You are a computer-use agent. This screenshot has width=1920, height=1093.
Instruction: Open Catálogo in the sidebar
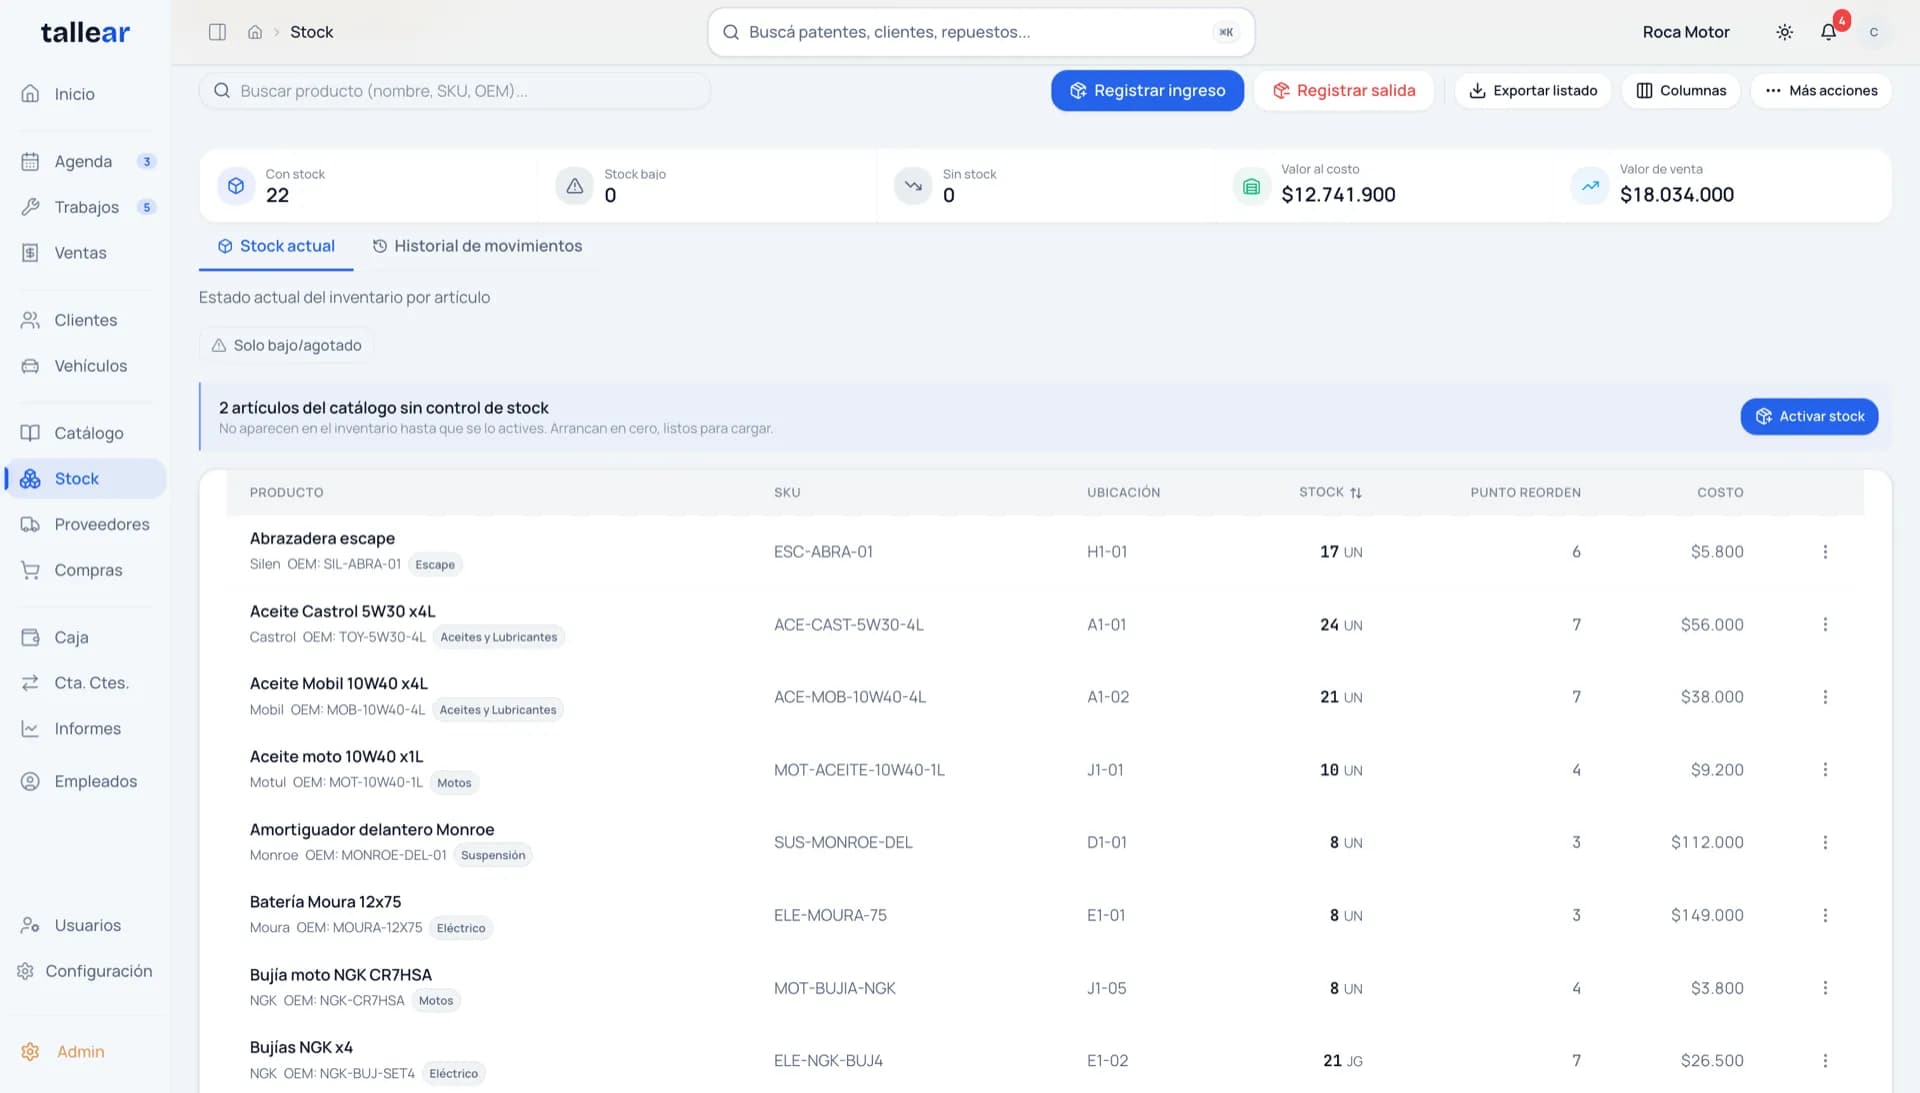click(88, 433)
